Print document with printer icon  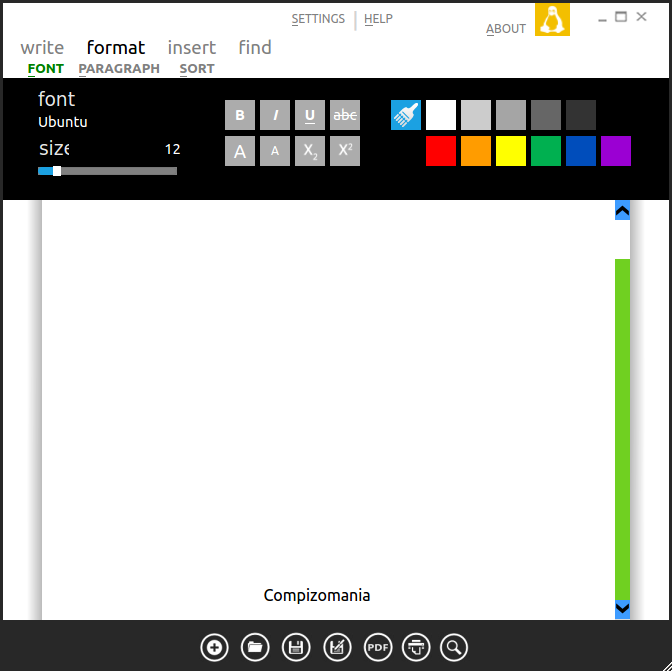(416, 647)
